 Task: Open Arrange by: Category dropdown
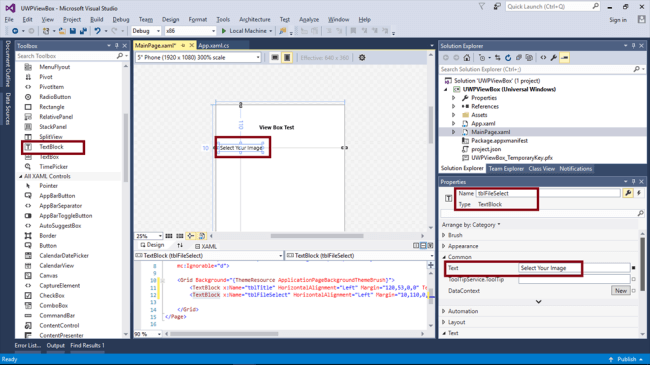click(471, 224)
